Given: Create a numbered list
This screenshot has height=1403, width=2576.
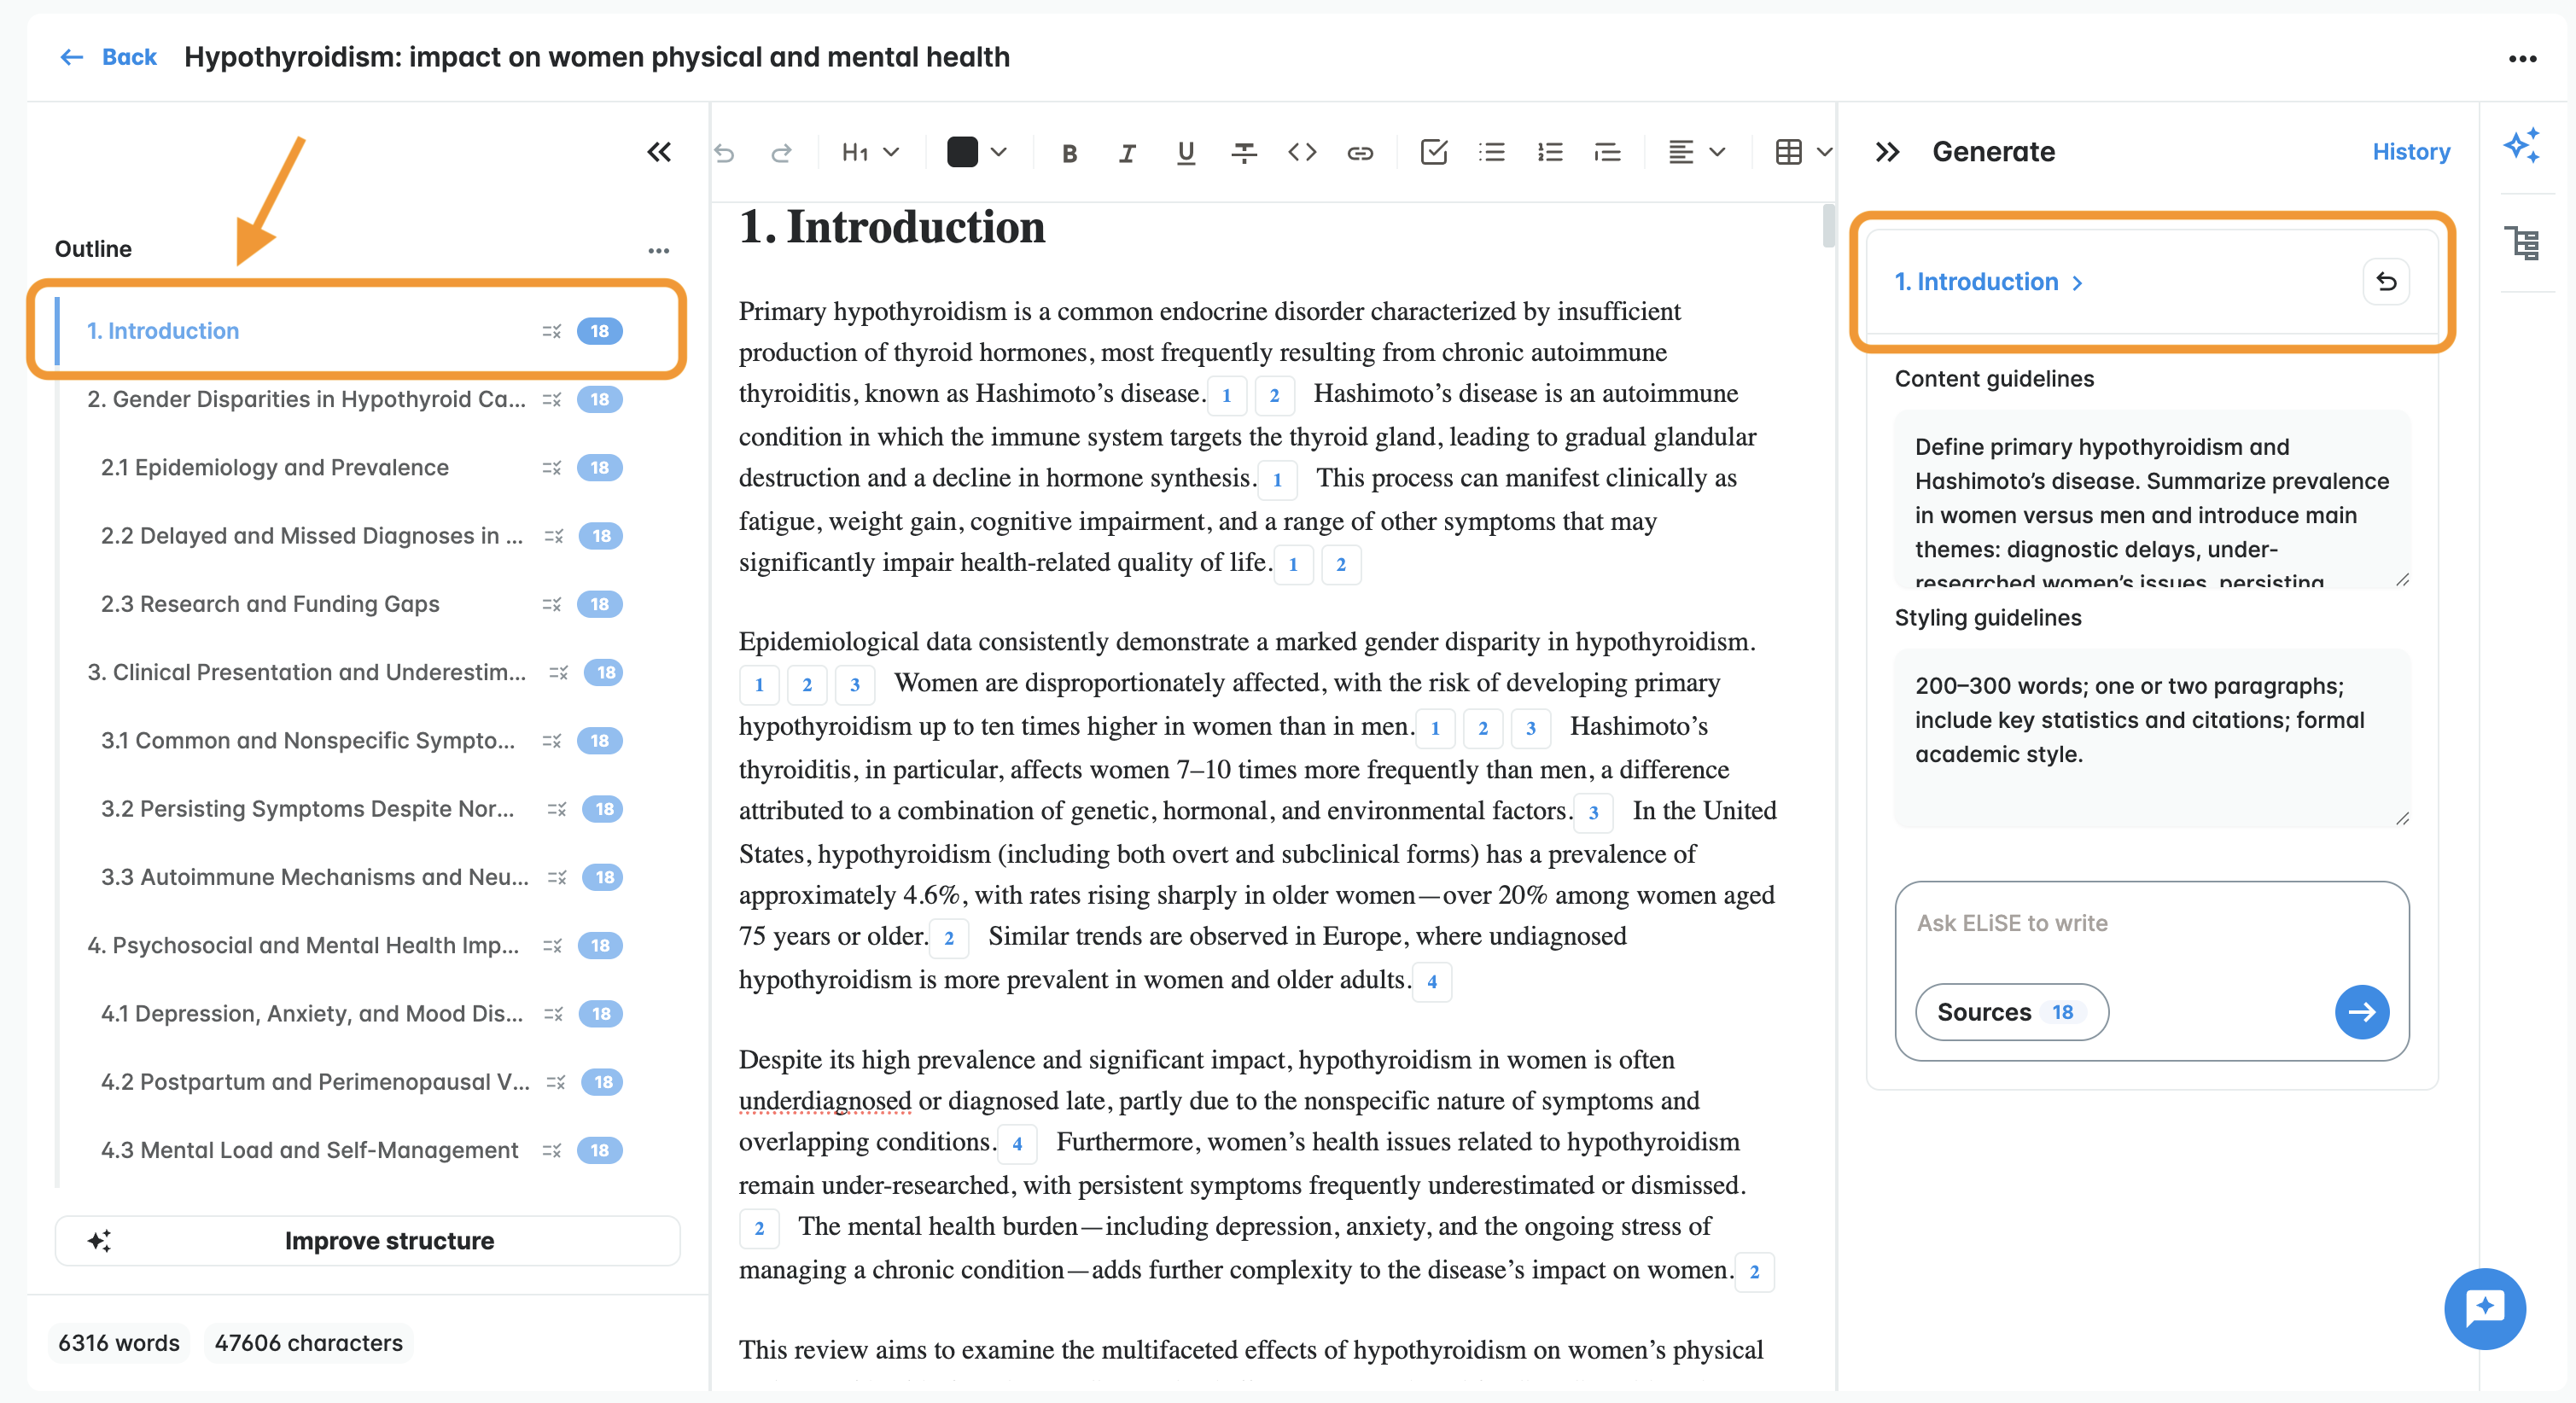Looking at the screenshot, I should coord(1549,152).
